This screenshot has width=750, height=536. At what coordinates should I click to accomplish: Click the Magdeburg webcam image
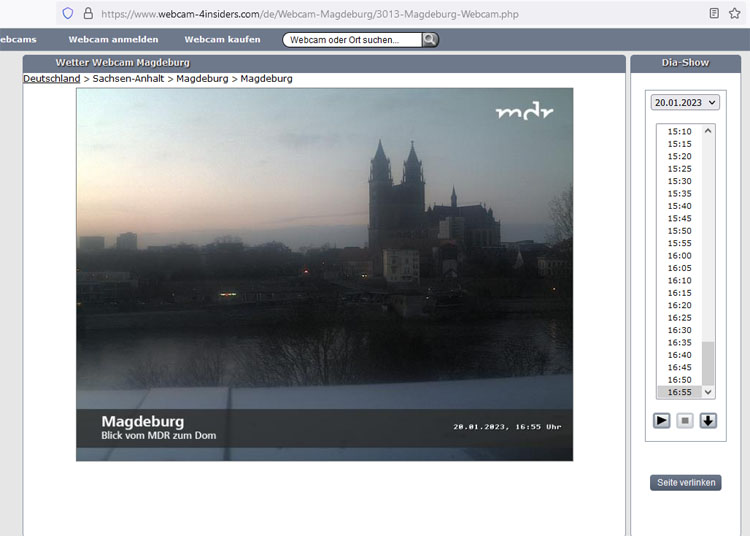(x=324, y=274)
